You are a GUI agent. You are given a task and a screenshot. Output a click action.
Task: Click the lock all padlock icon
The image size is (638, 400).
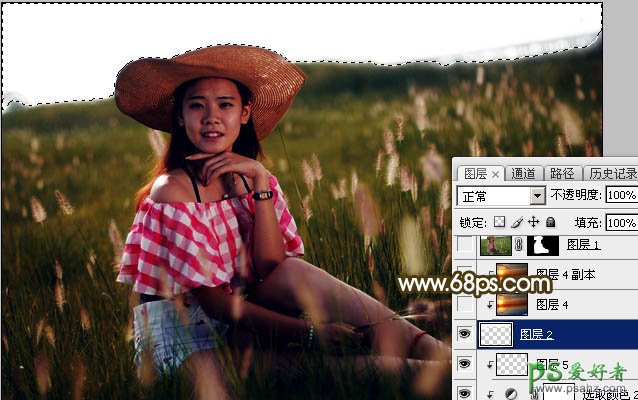tap(550, 222)
